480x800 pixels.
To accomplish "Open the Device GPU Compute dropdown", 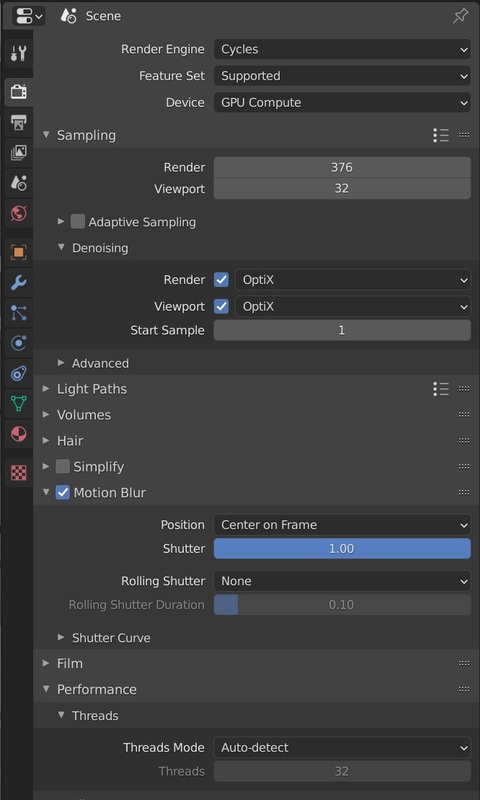I will [x=342, y=103].
